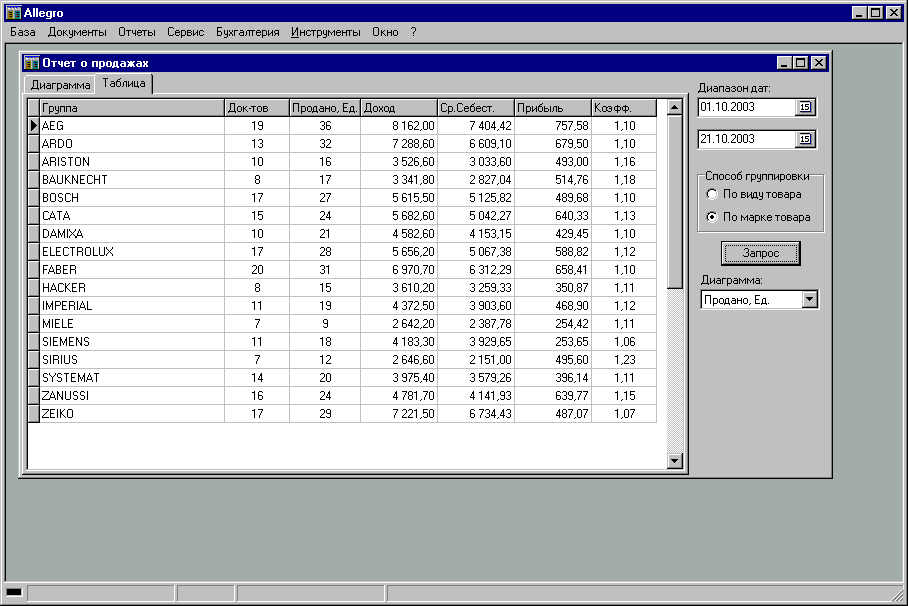Screen dimensions: 908x606
Task: Select the HACKER group cell
Action: (x=131, y=287)
